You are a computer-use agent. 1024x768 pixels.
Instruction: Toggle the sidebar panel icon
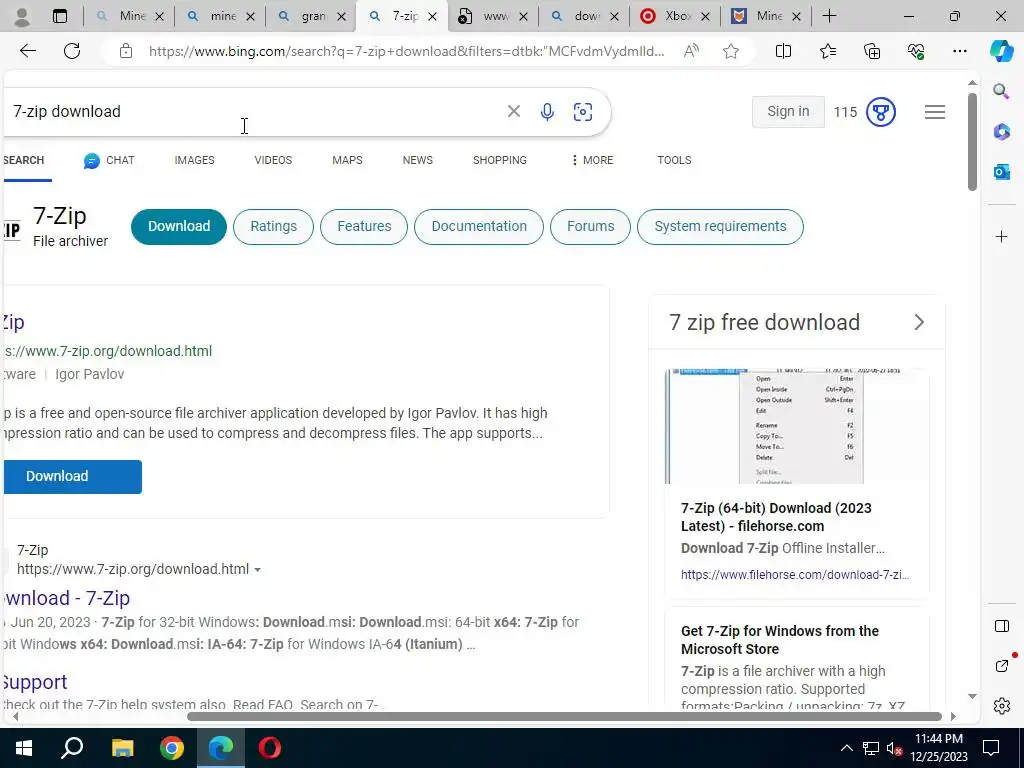[1001, 626]
